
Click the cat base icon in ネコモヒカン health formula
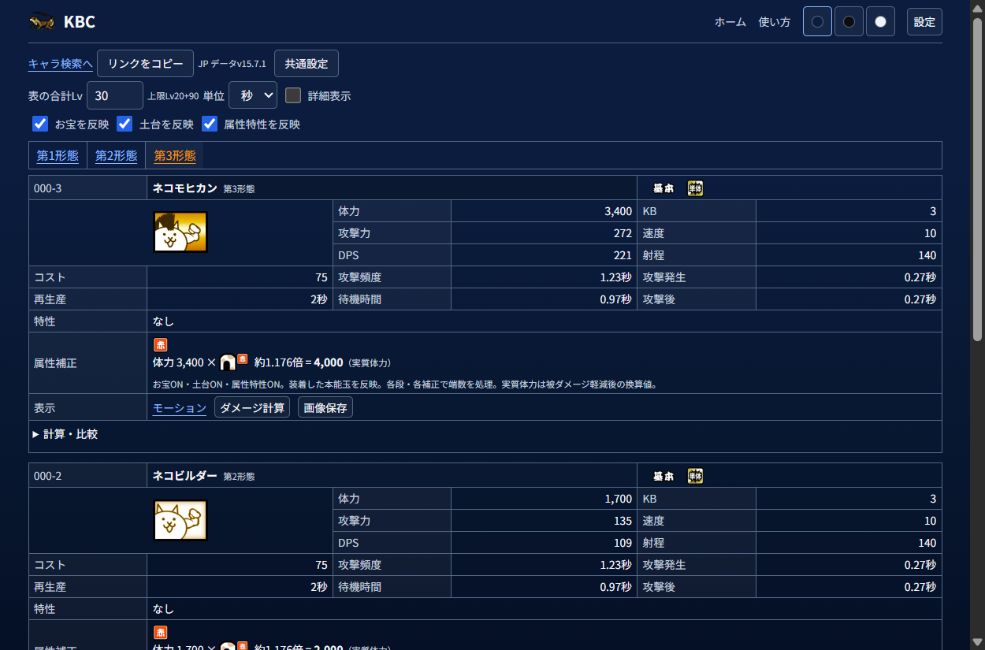tap(228, 362)
